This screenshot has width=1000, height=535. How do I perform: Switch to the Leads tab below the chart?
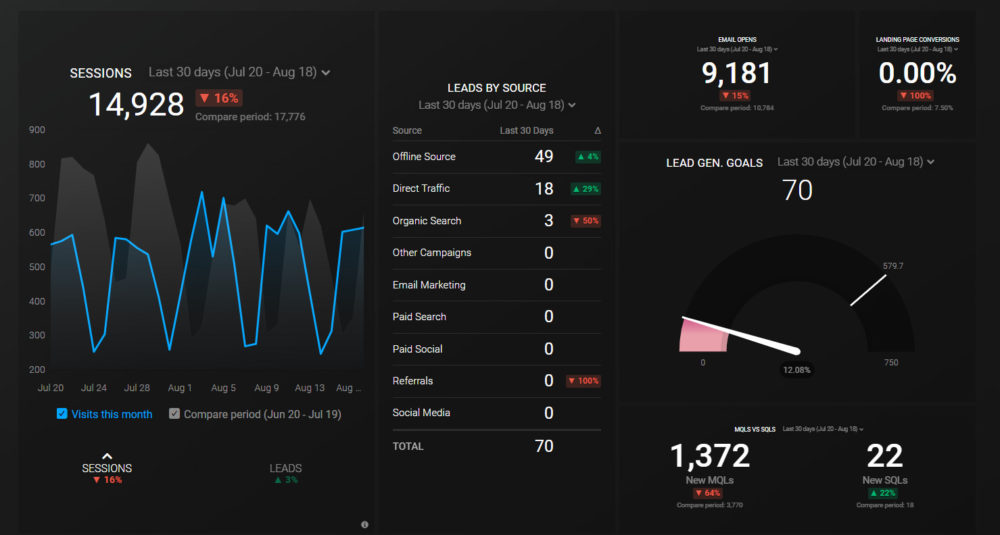(285, 468)
